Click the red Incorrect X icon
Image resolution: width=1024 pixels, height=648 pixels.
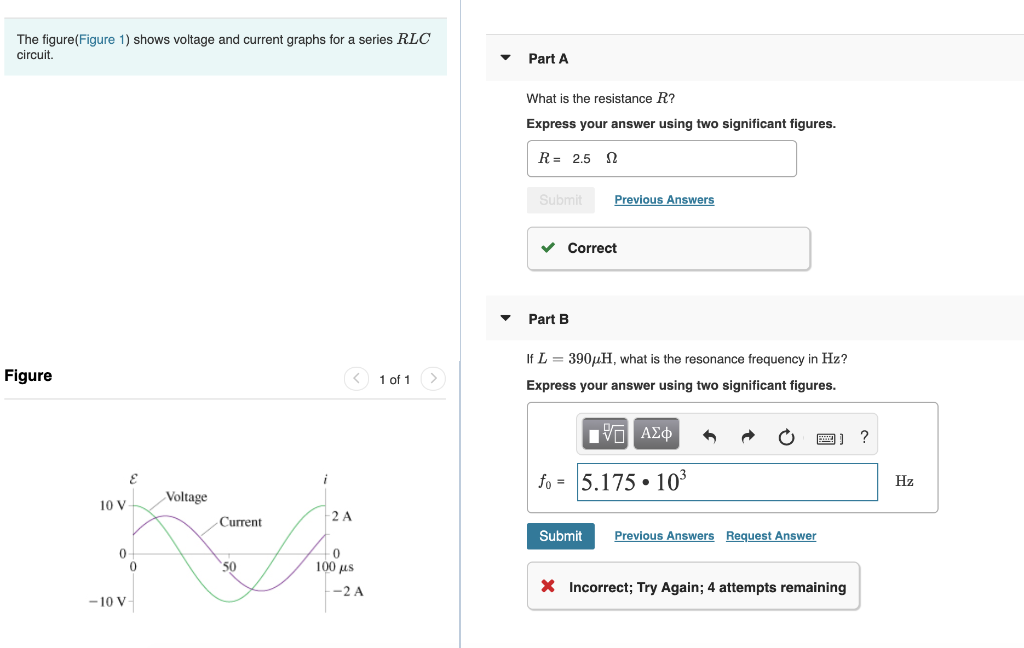click(547, 586)
